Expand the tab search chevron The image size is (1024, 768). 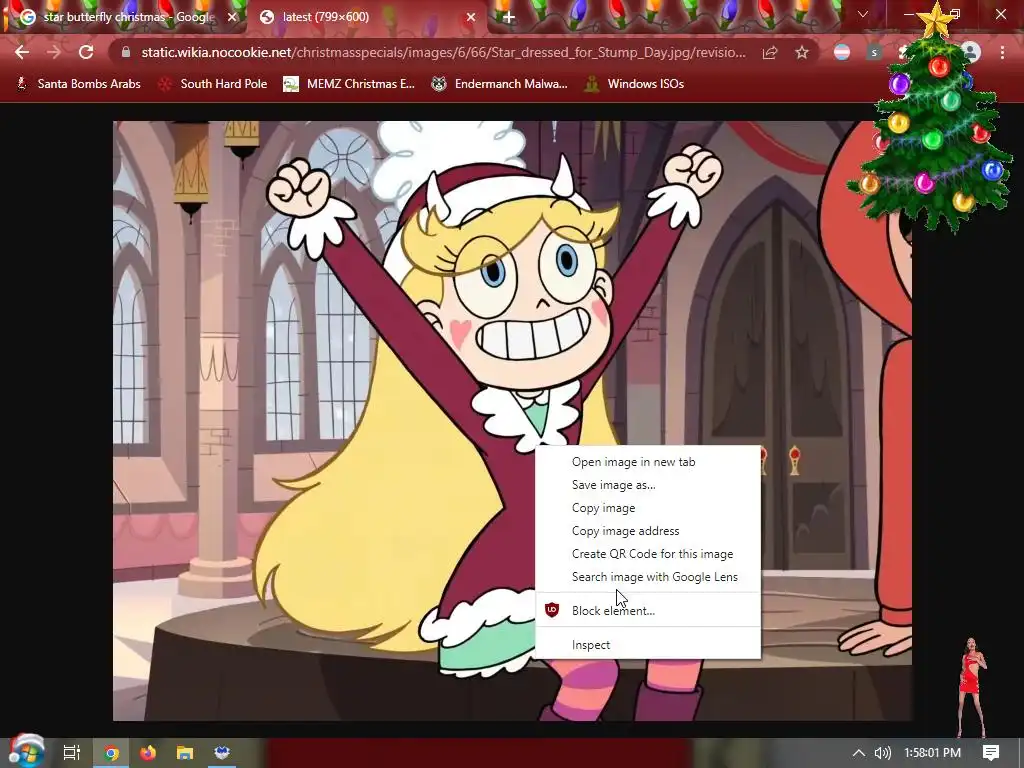[x=863, y=14]
